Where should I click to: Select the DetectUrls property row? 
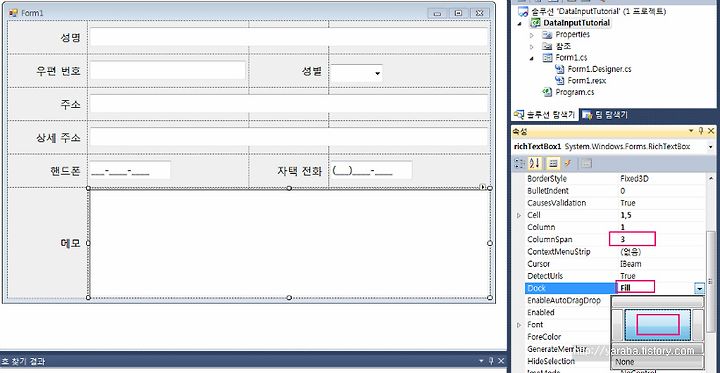[x=615, y=276]
